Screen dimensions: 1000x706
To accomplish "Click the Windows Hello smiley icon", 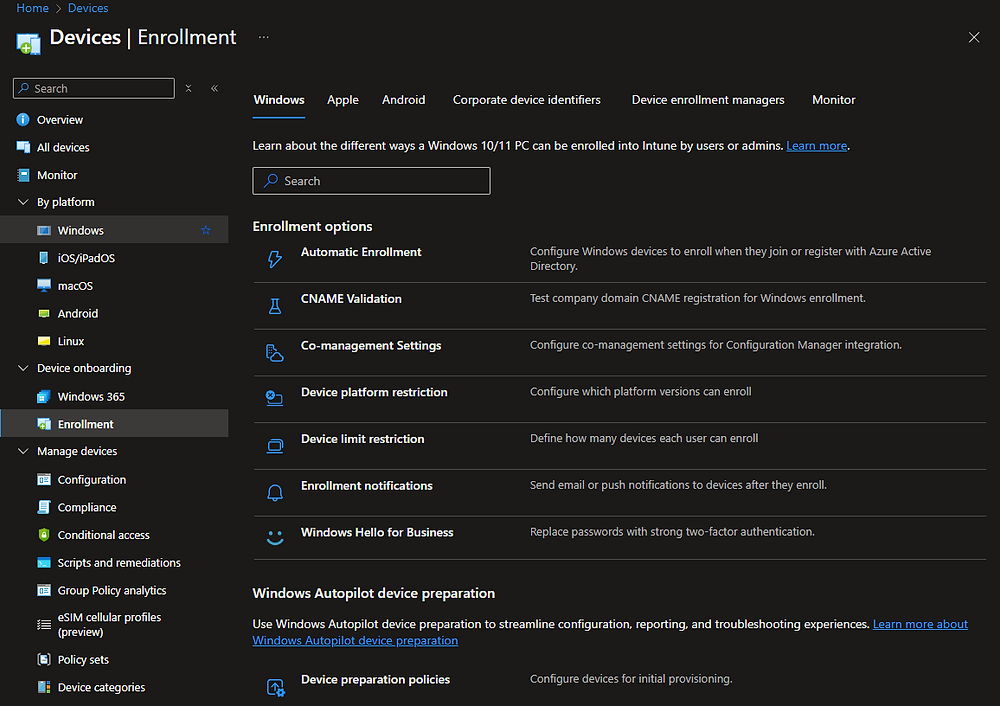I will click(x=275, y=538).
